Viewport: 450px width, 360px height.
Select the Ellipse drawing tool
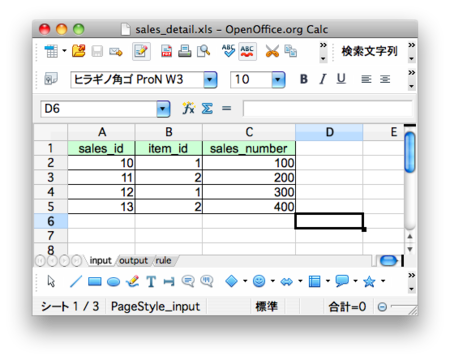click(x=113, y=282)
